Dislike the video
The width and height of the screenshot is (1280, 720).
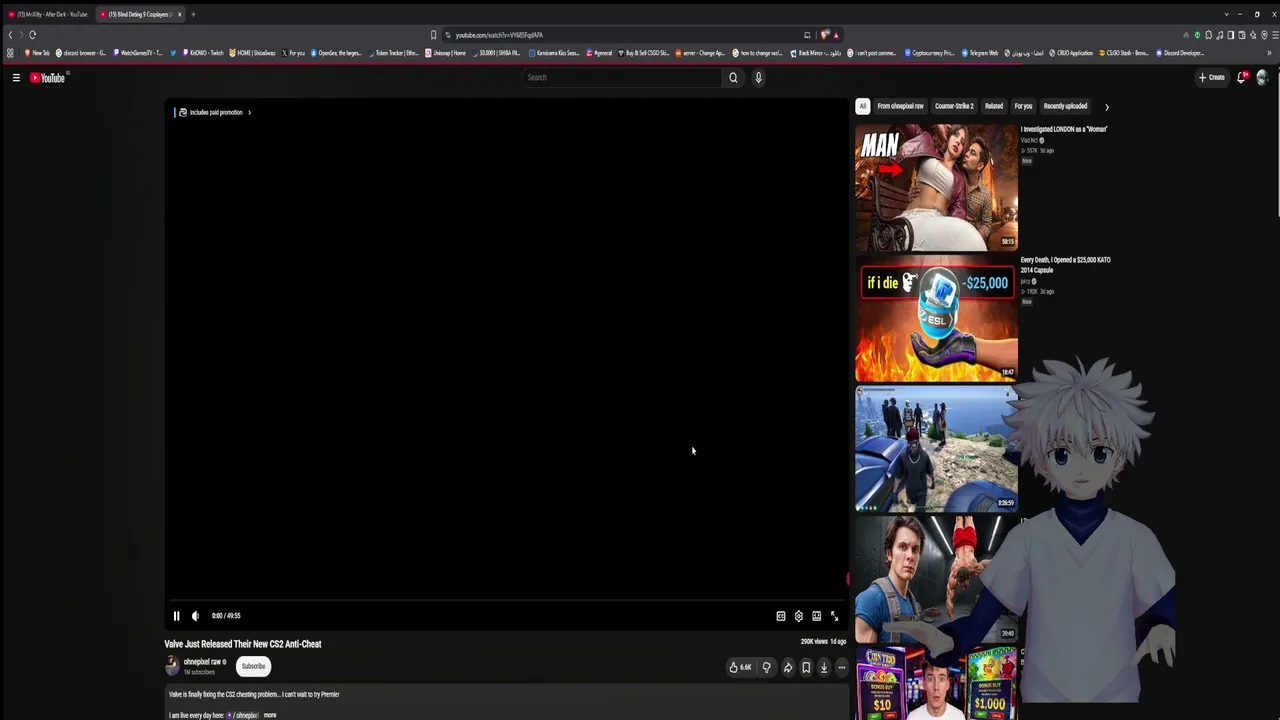[766, 667]
